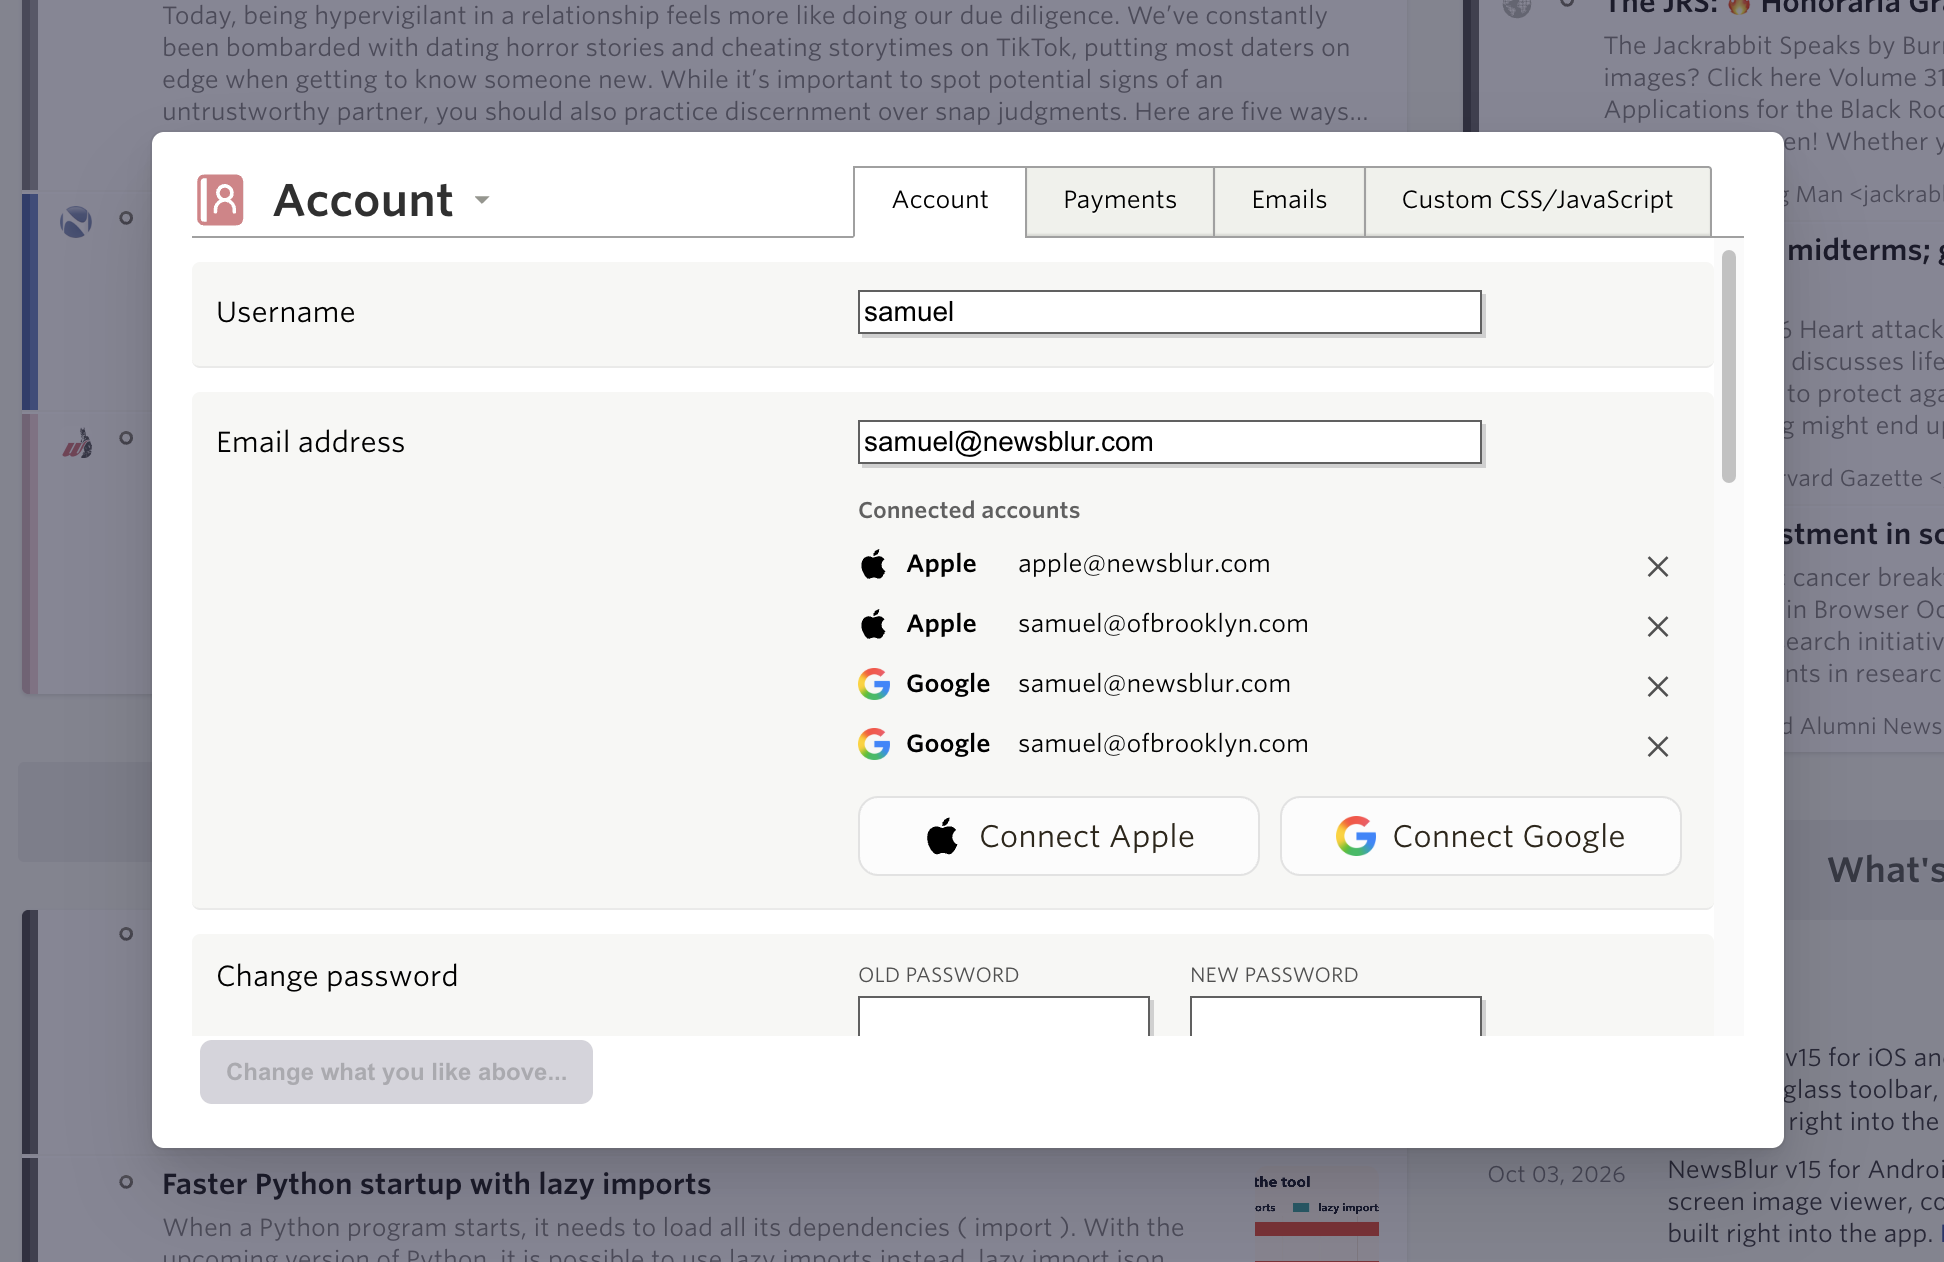
Task: Remove Apple account apple@newsblur.com
Action: coord(1657,566)
